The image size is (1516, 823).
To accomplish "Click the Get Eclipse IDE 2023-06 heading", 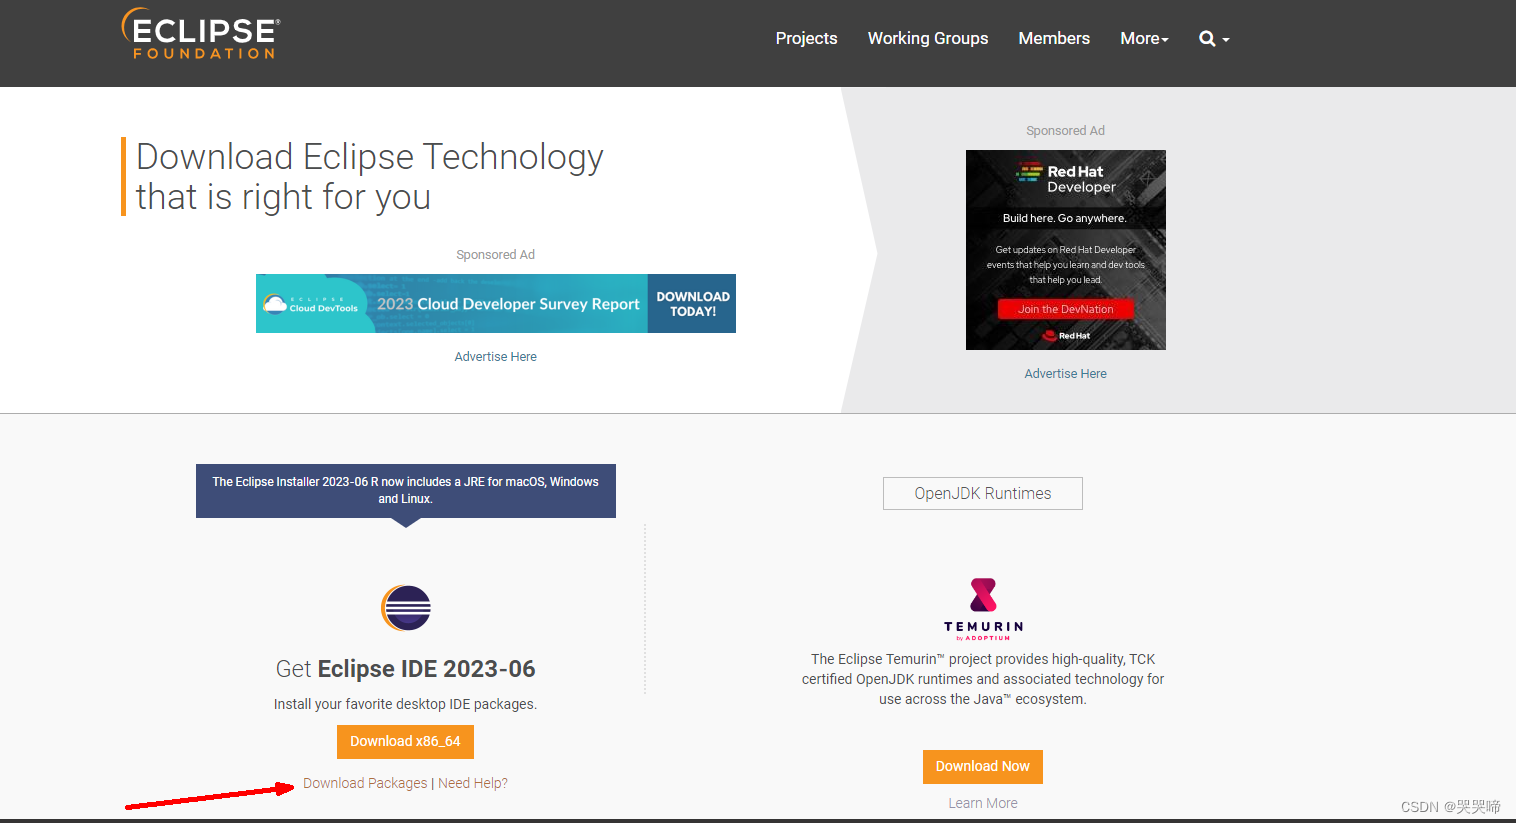I will click(406, 669).
